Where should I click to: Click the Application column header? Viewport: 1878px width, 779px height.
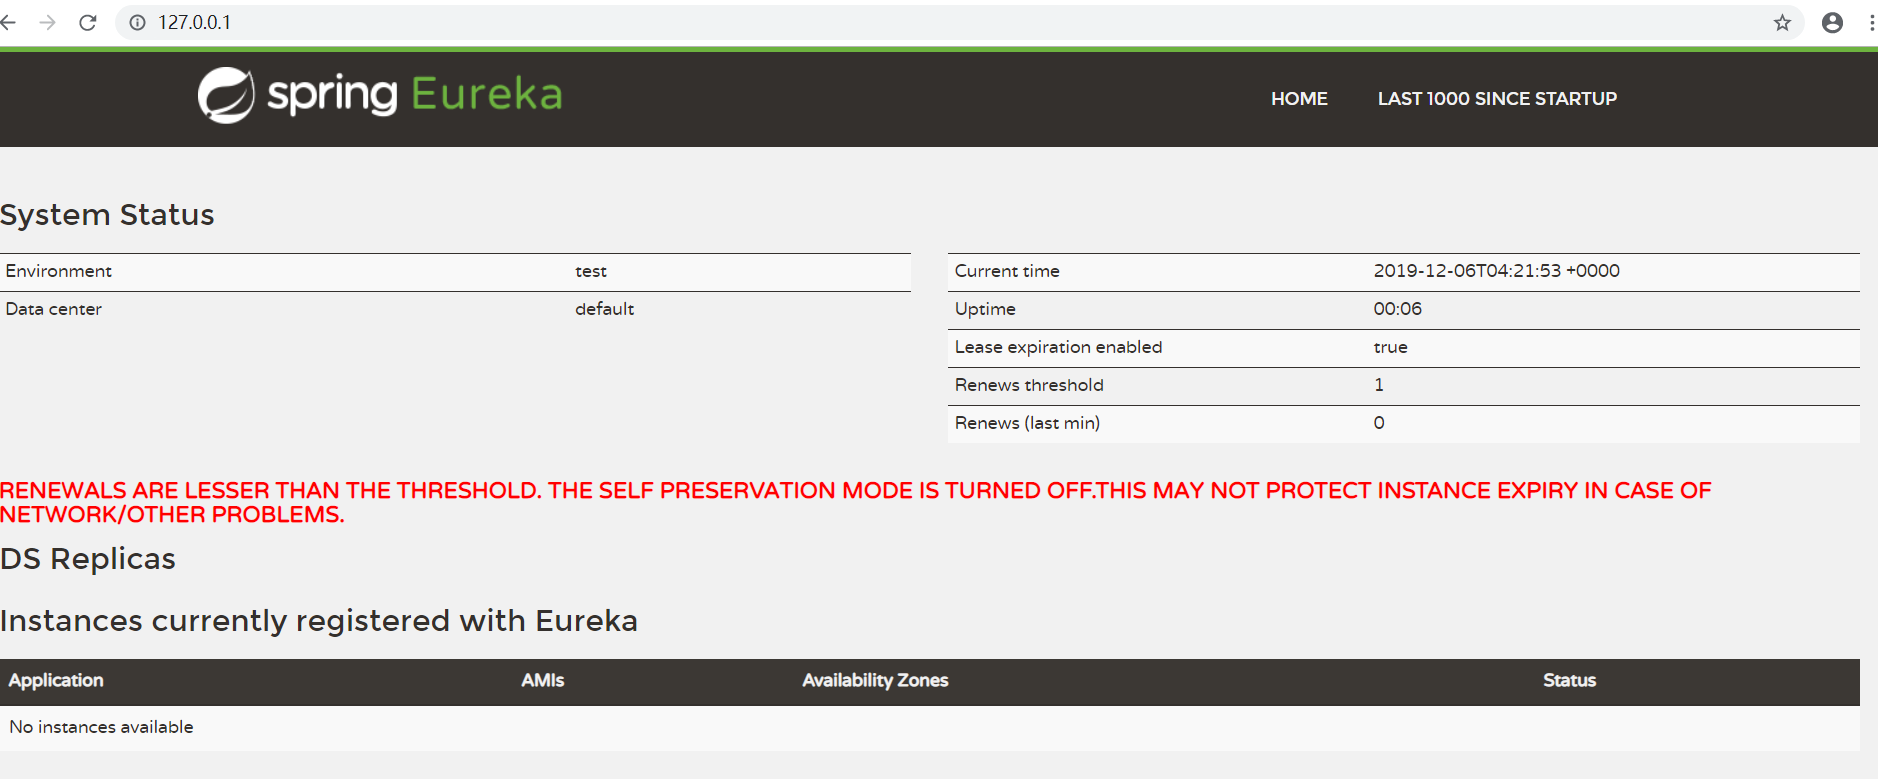(56, 680)
